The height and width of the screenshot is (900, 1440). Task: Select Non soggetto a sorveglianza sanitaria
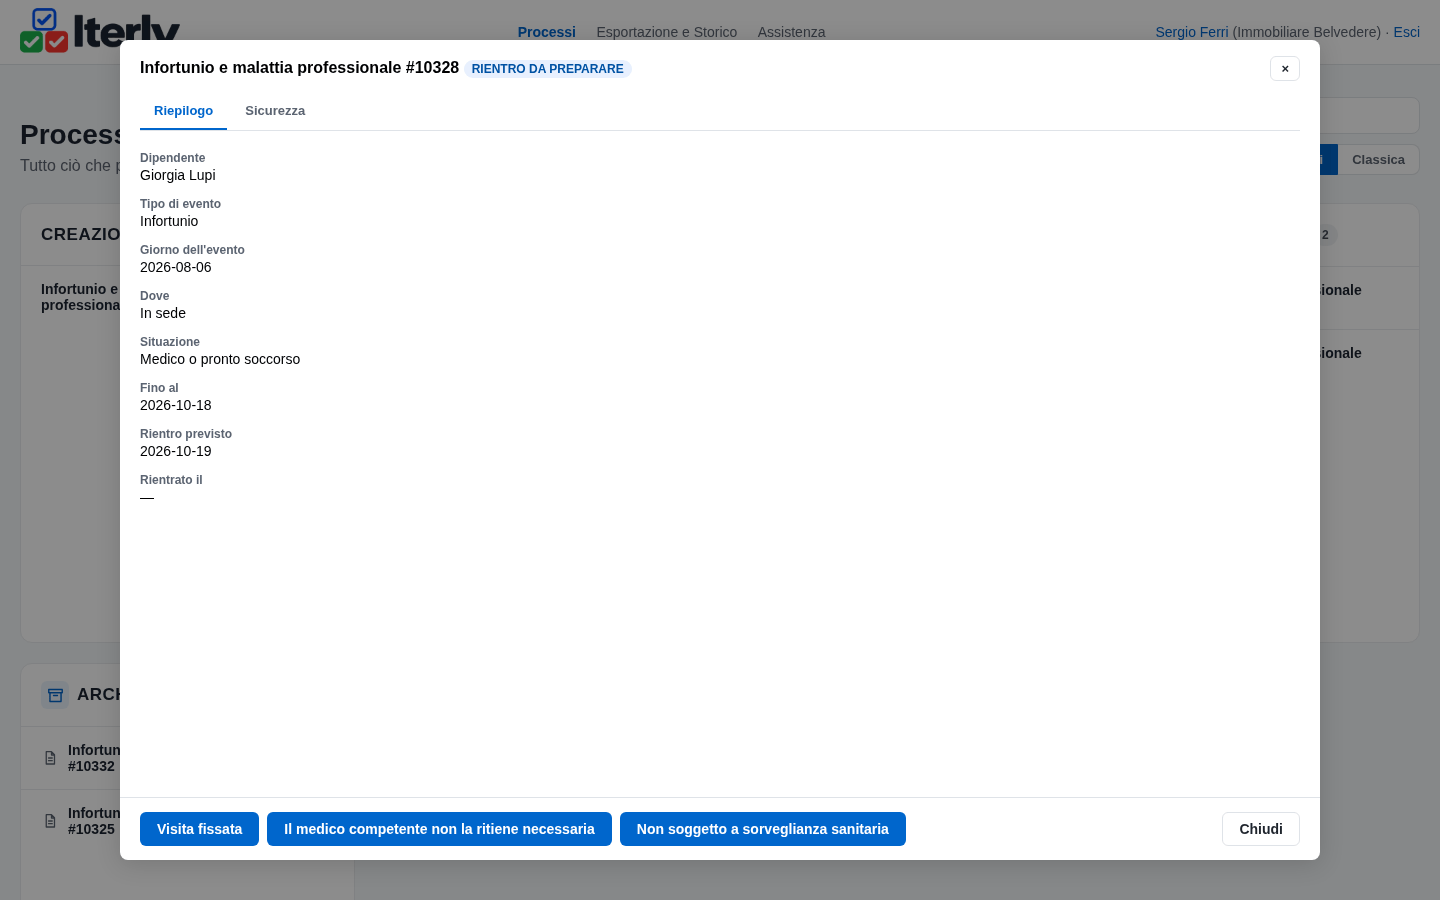tap(763, 829)
